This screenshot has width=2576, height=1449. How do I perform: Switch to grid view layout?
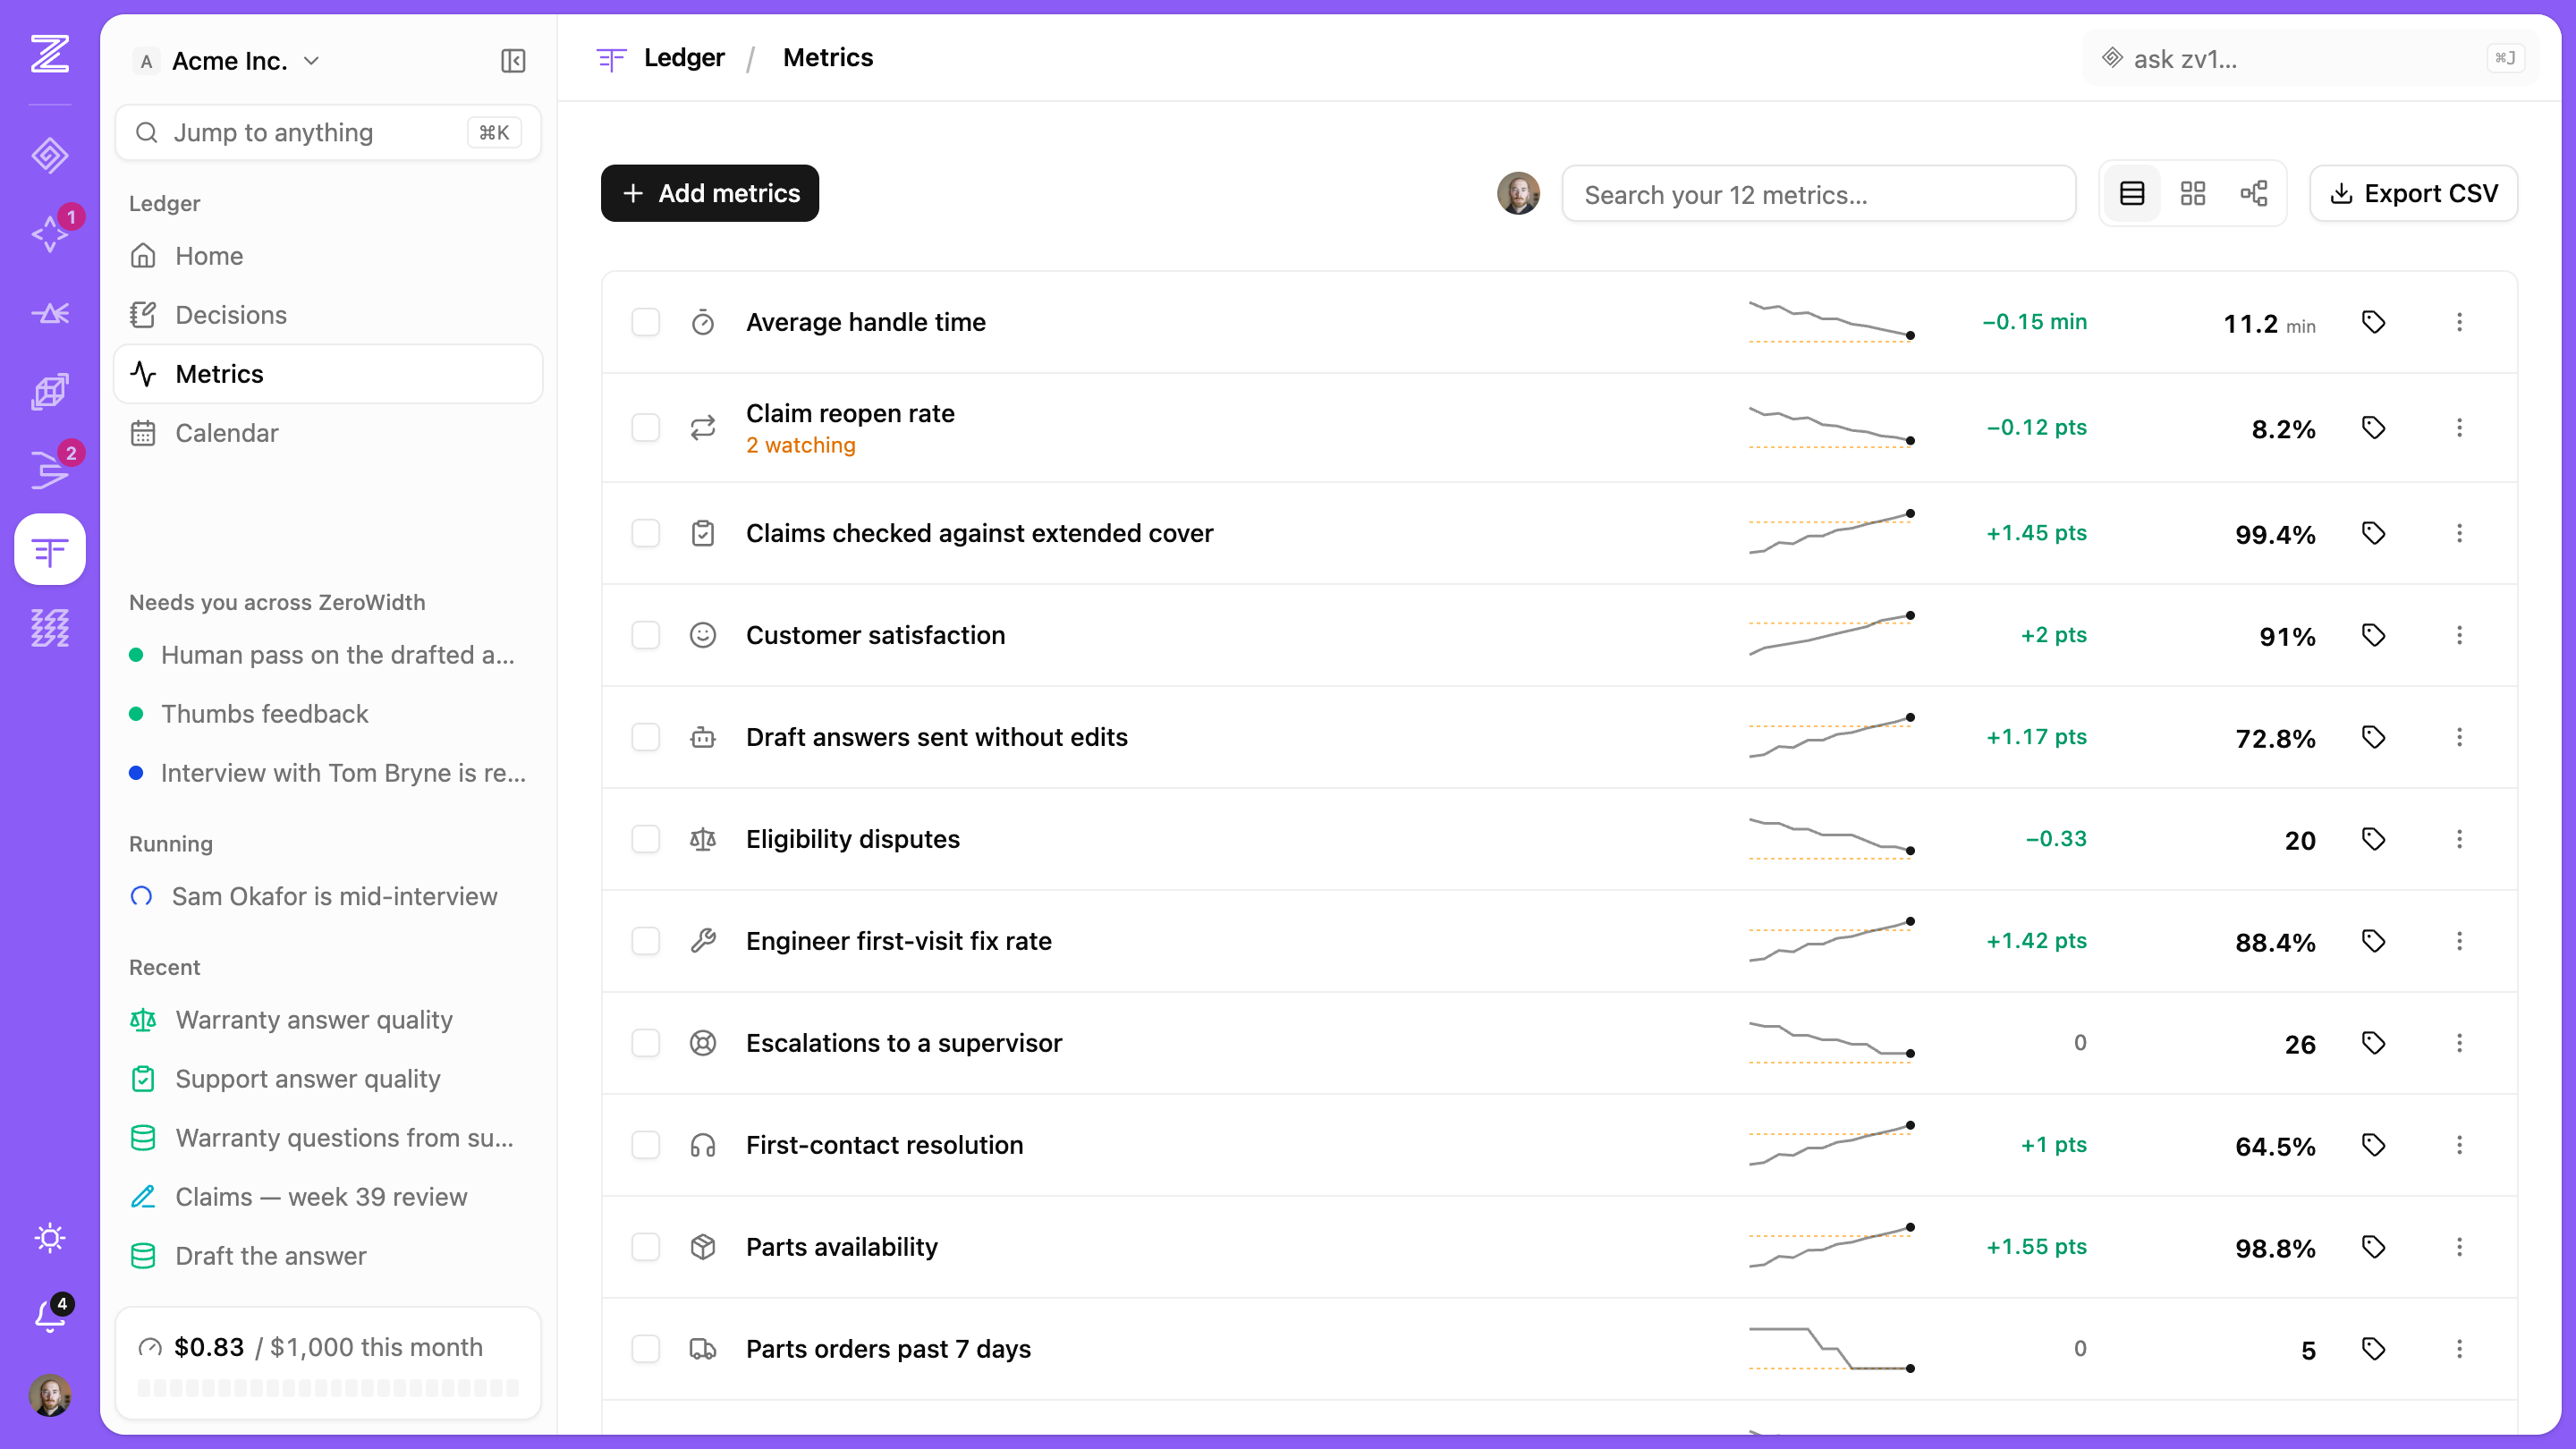click(x=2193, y=193)
